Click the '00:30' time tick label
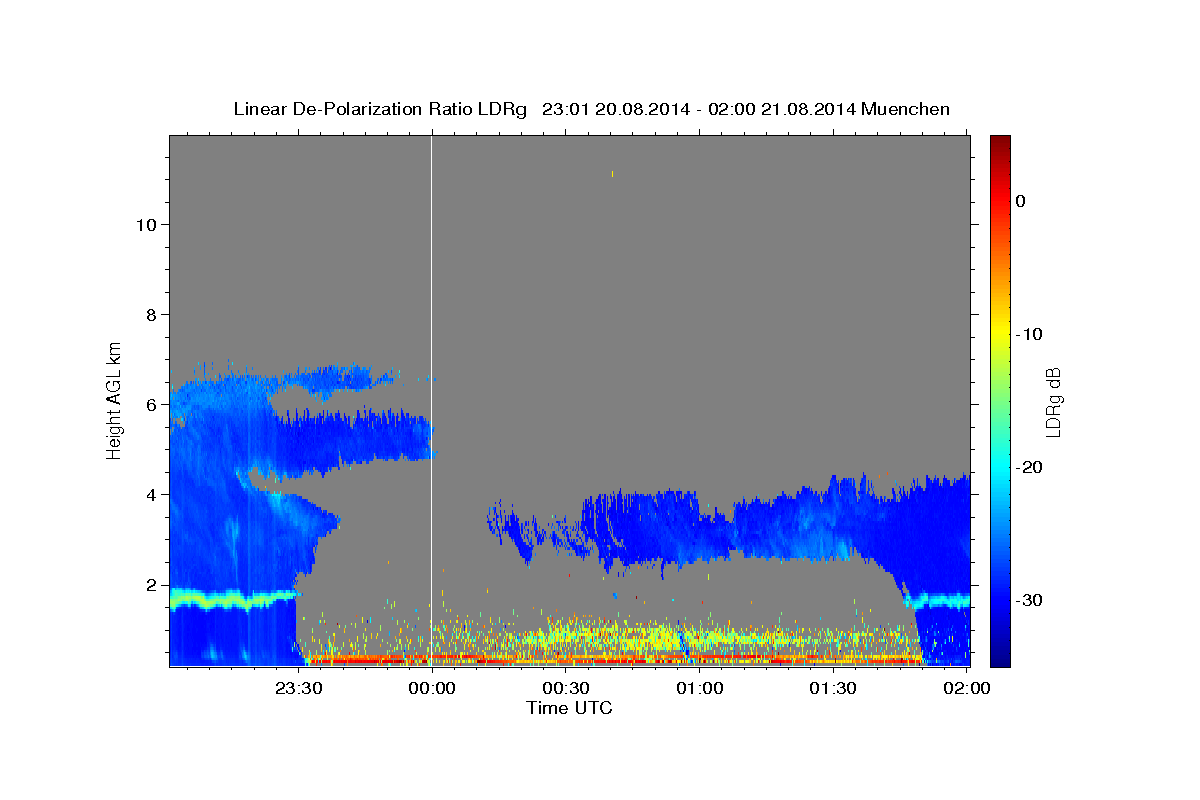Image resolution: width=1200 pixels, height=800 pixels. point(565,689)
